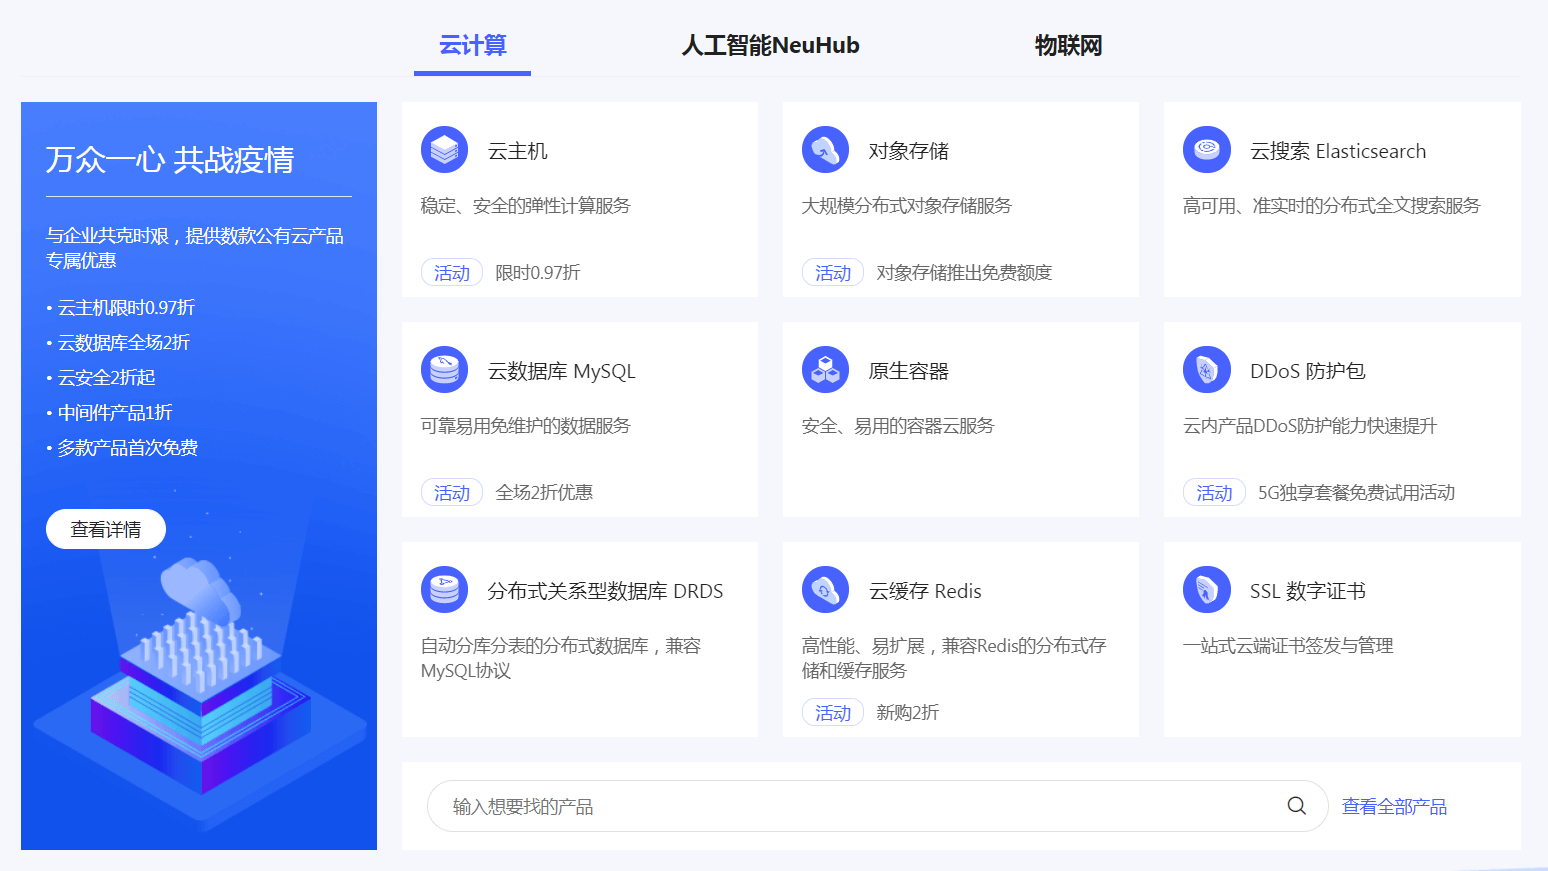This screenshot has height=871, width=1548.
Task: Switch to the 人工智能NeuHub tab
Action: pyautogui.click(x=770, y=46)
